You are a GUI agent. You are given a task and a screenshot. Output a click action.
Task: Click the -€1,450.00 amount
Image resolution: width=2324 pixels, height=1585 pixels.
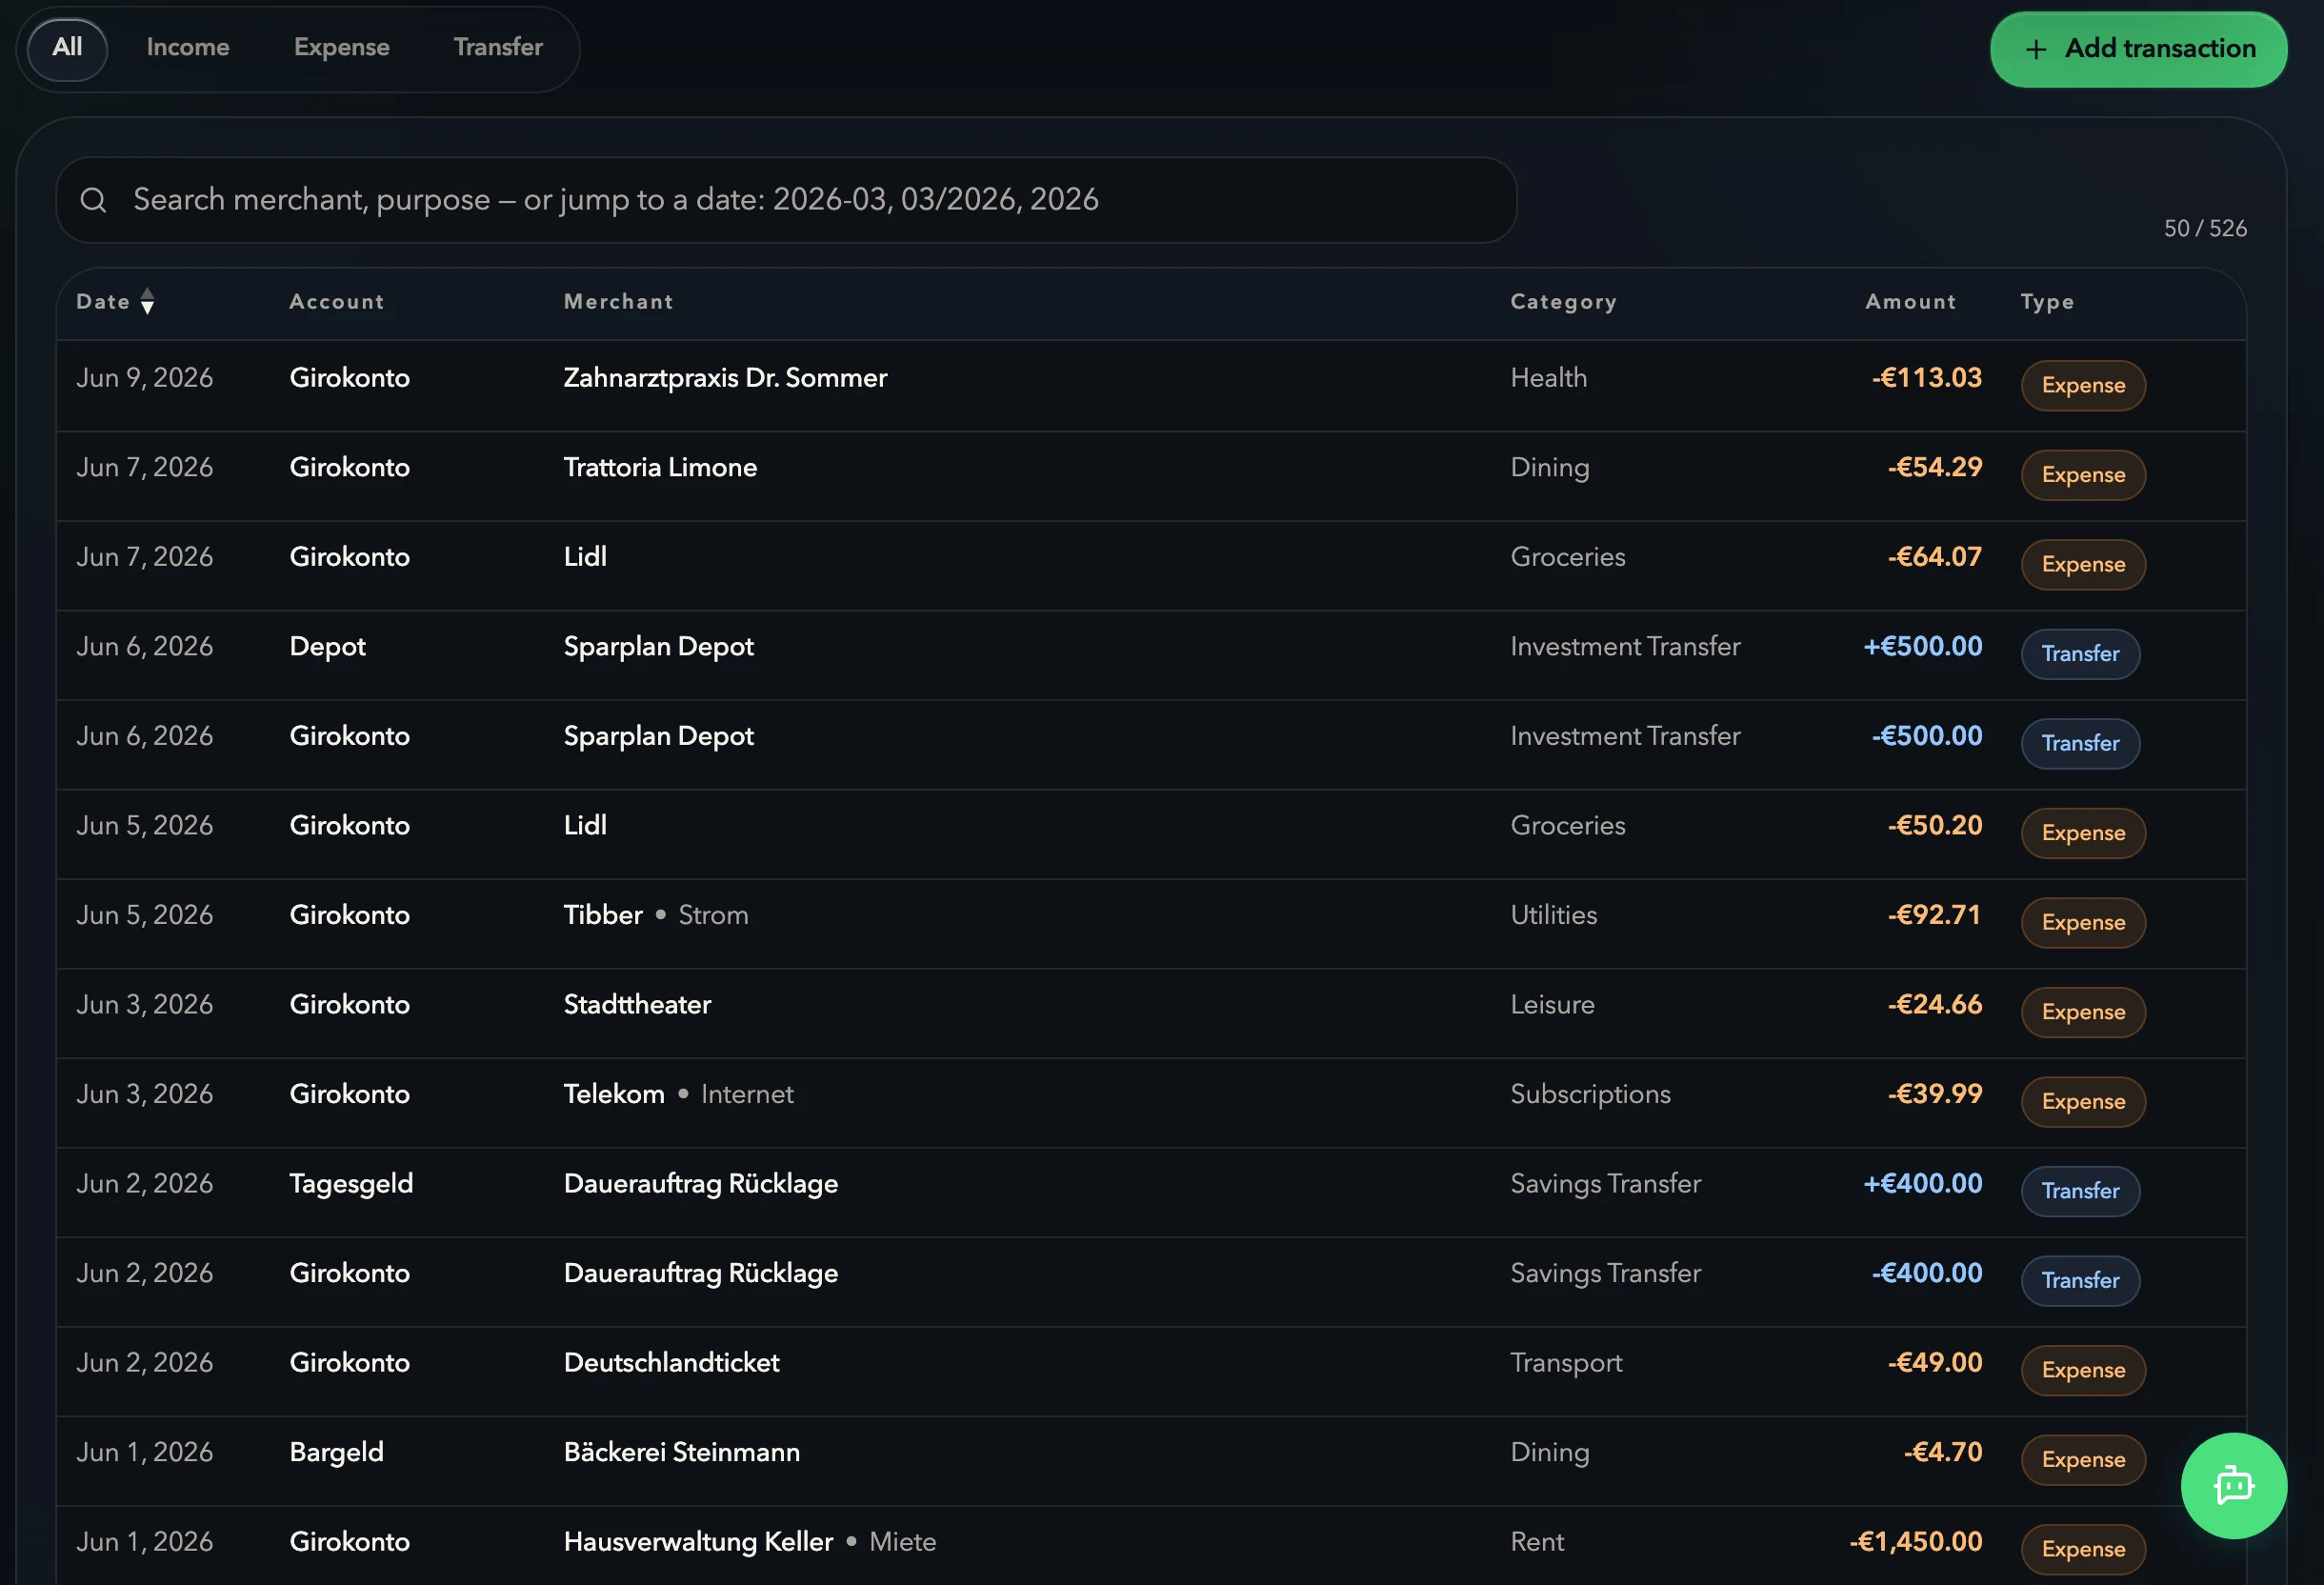coord(1915,1541)
